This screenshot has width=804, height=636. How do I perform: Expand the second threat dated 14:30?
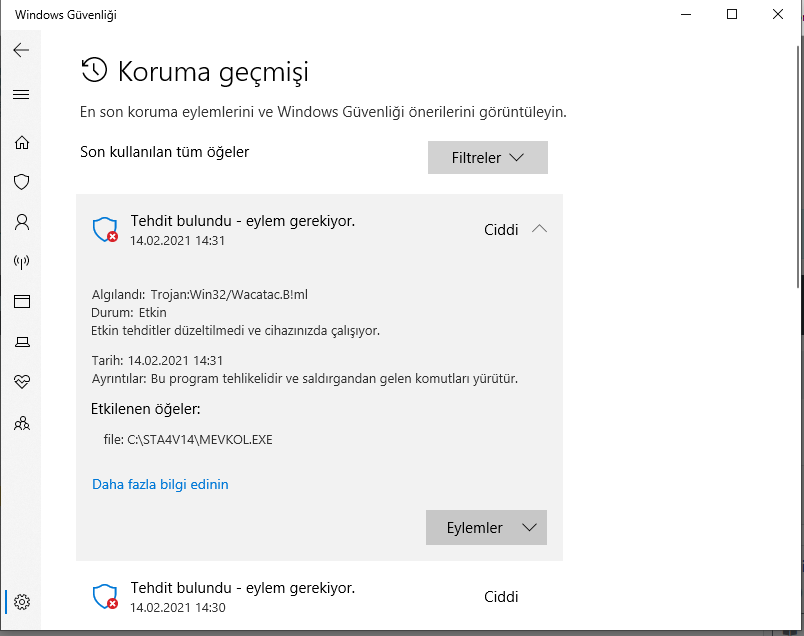tap(320, 597)
